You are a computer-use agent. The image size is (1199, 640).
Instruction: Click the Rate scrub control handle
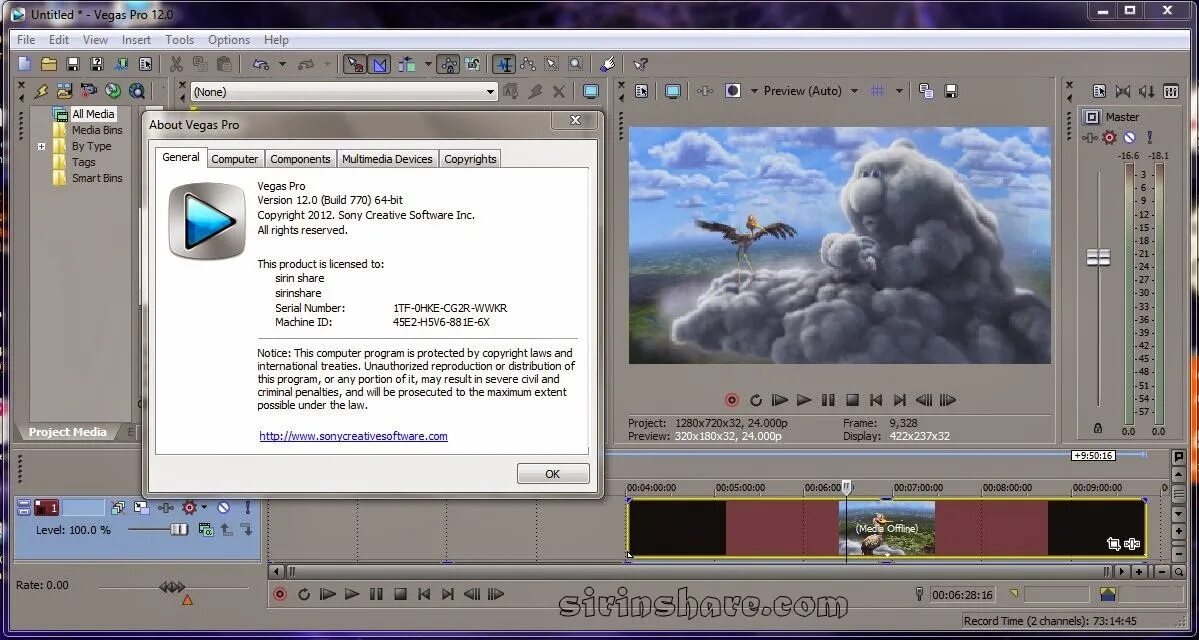pyautogui.click(x=171, y=586)
